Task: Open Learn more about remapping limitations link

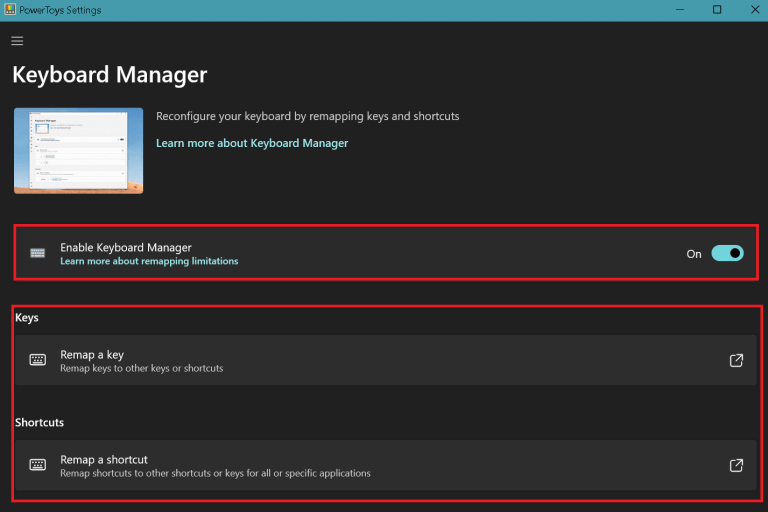Action: coord(149,261)
